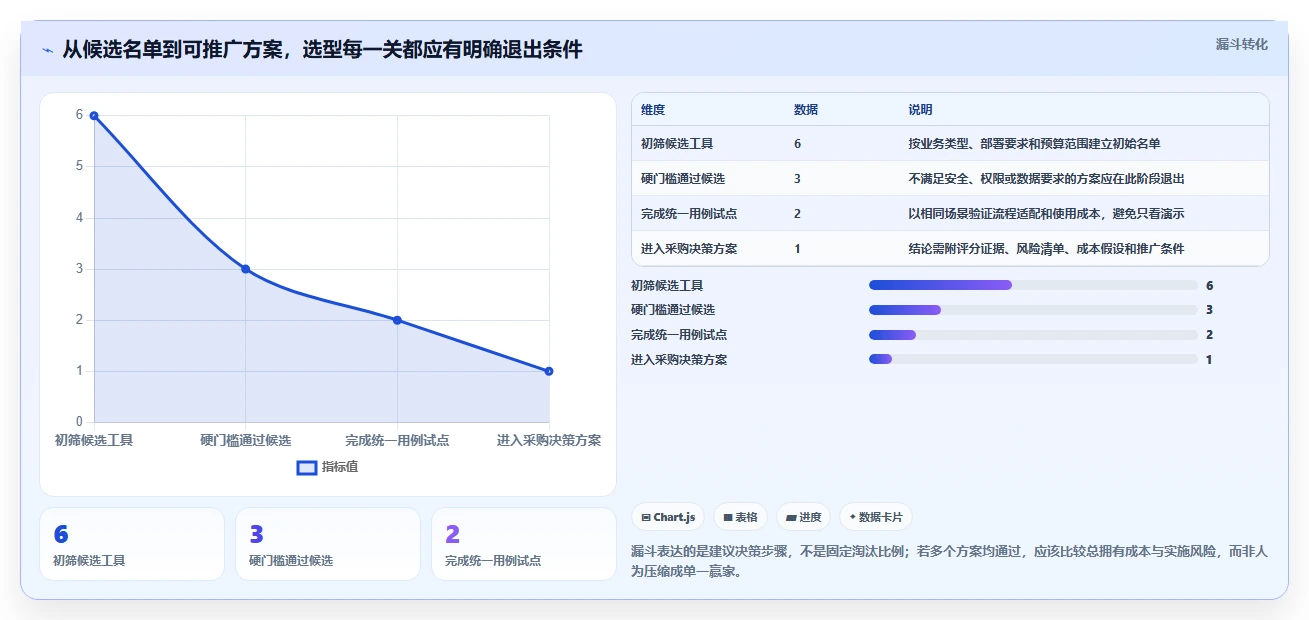This screenshot has width=1309, height=620.
Task: Click the 进入采购决策方案 progress bar
Action: [x=1033, y=359]
